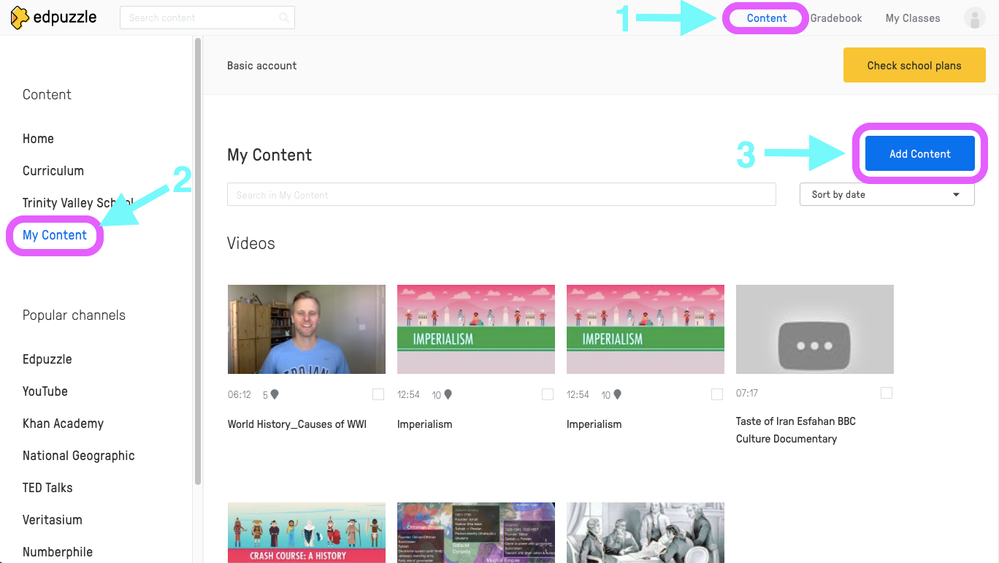The height and width of the screenshot is (563, 999).
Task: Click the Edpuzzle logo icon
Action: click(19, 17)
